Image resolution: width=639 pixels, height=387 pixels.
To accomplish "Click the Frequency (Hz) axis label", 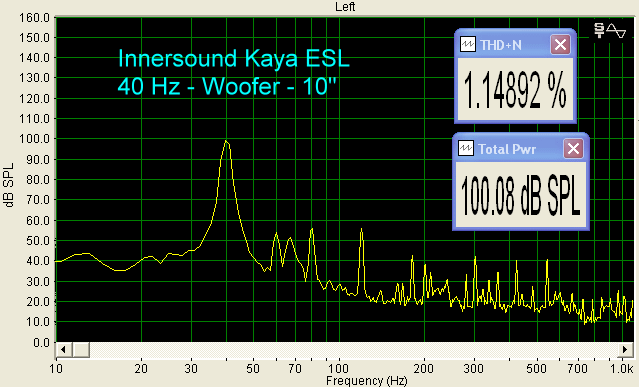I will 366,381.
